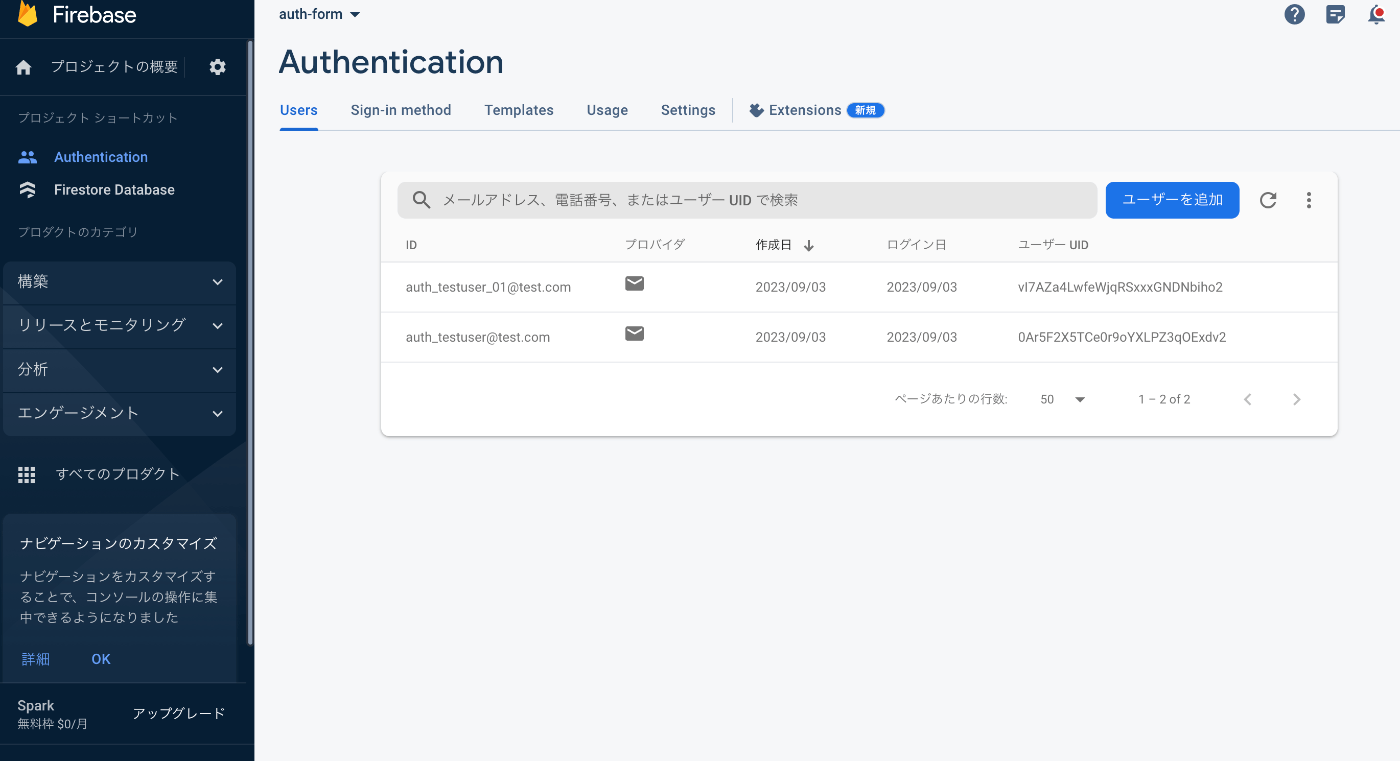
Task: Expand the リリースとモニタリング category
Action: (120, 325)
